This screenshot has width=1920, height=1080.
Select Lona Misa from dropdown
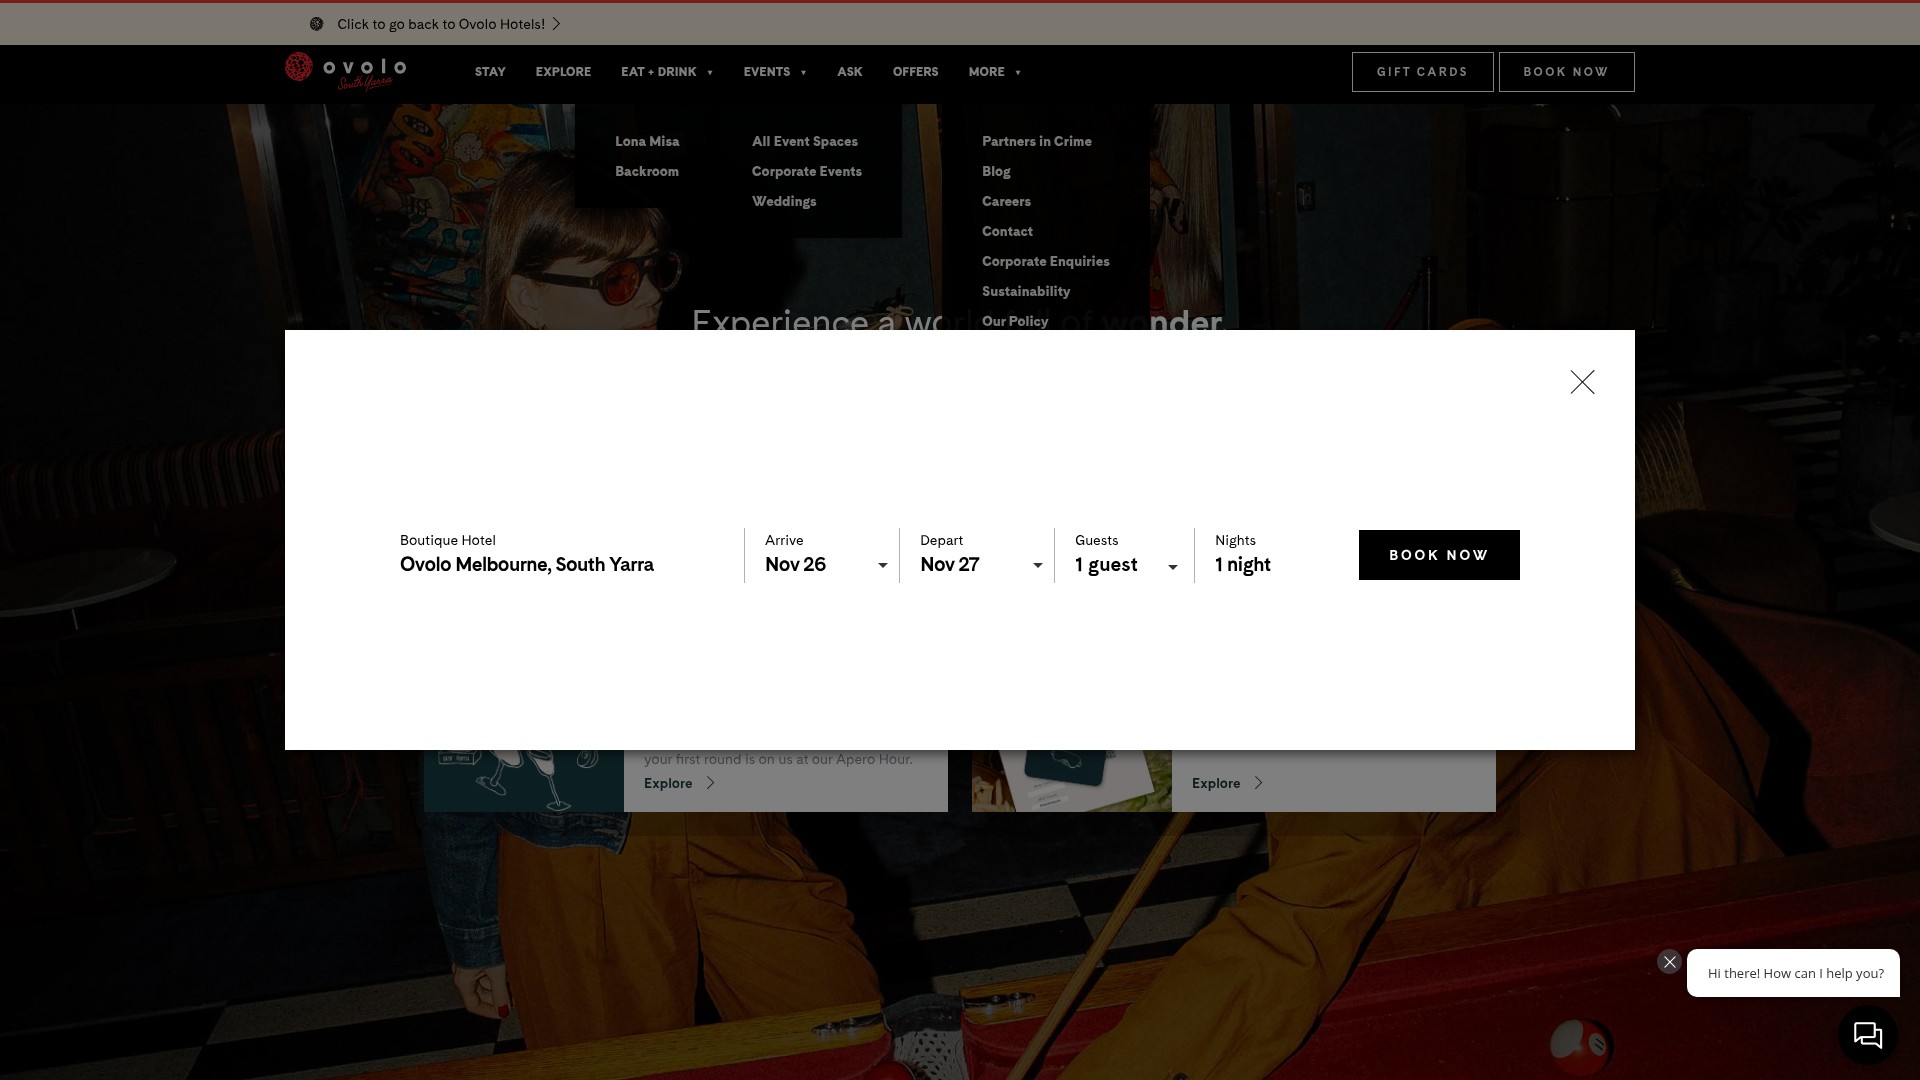(x=647, y=141)
